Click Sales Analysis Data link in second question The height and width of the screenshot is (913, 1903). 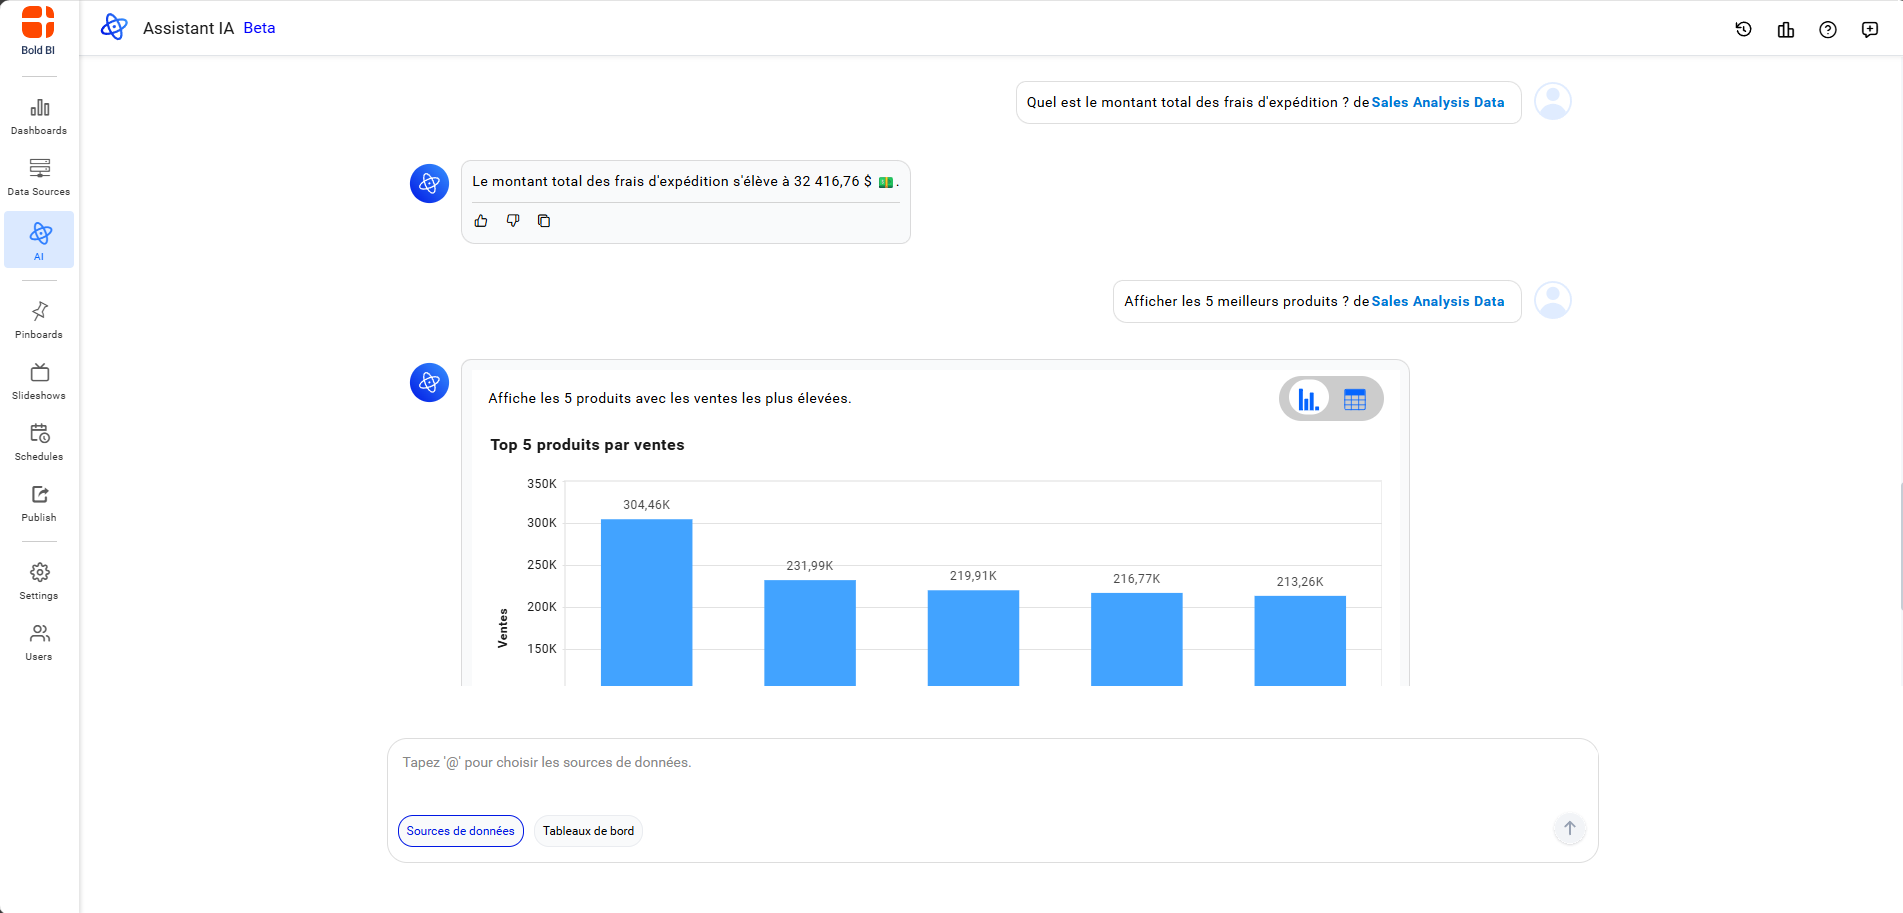[1437, 302]
